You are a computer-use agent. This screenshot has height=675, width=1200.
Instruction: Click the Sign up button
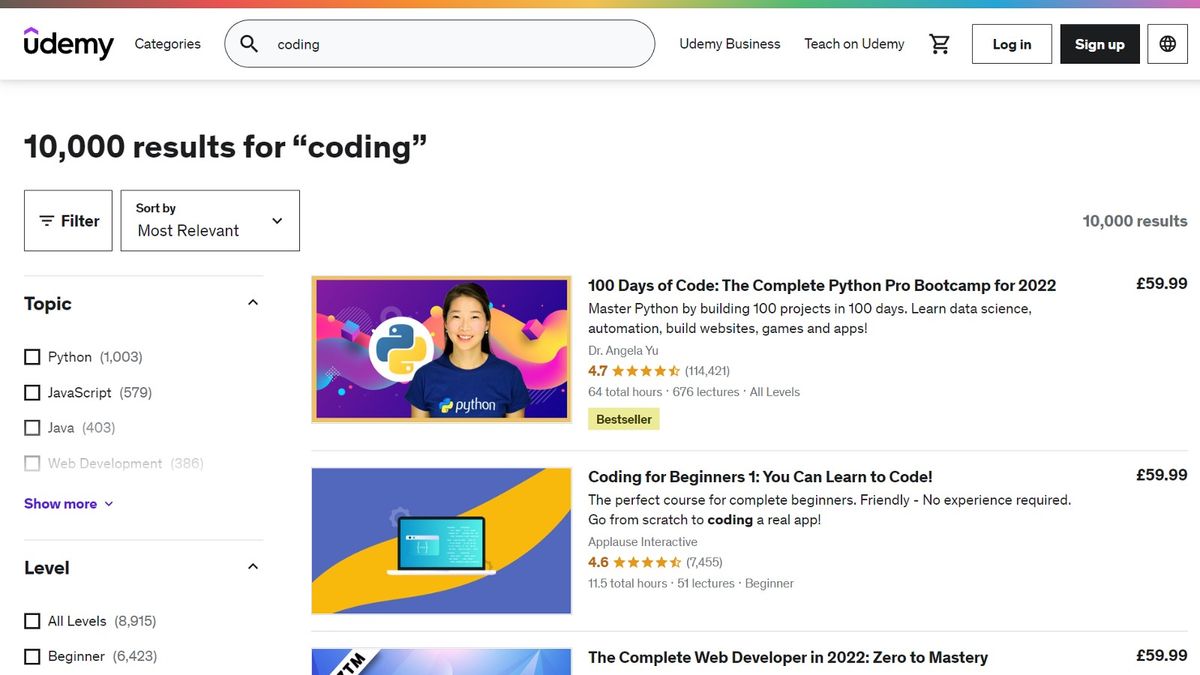(x=1099, y=43)
